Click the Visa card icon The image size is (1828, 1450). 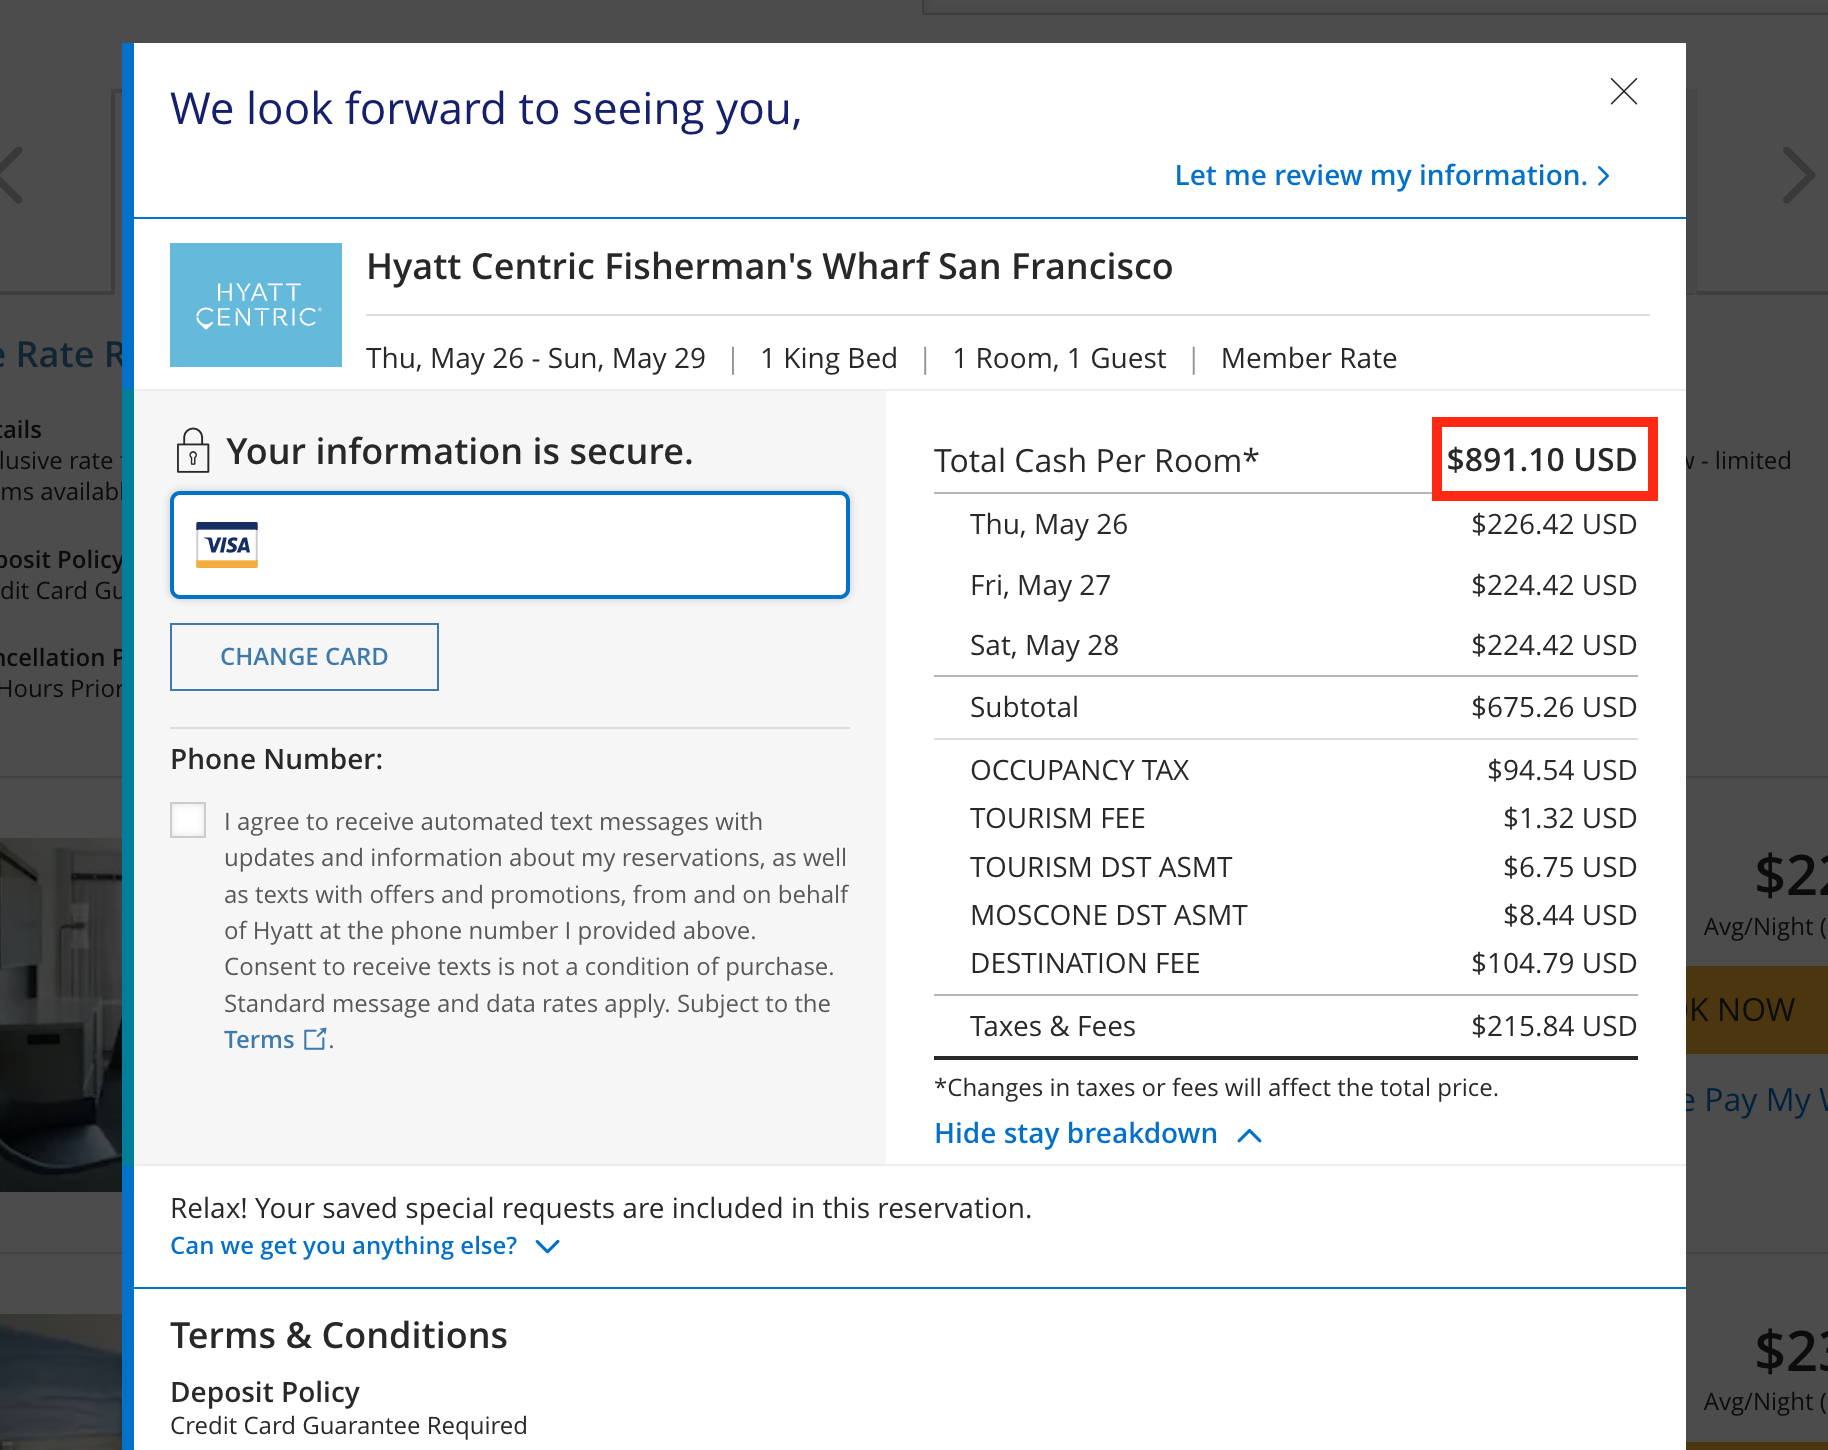[227, 545]
